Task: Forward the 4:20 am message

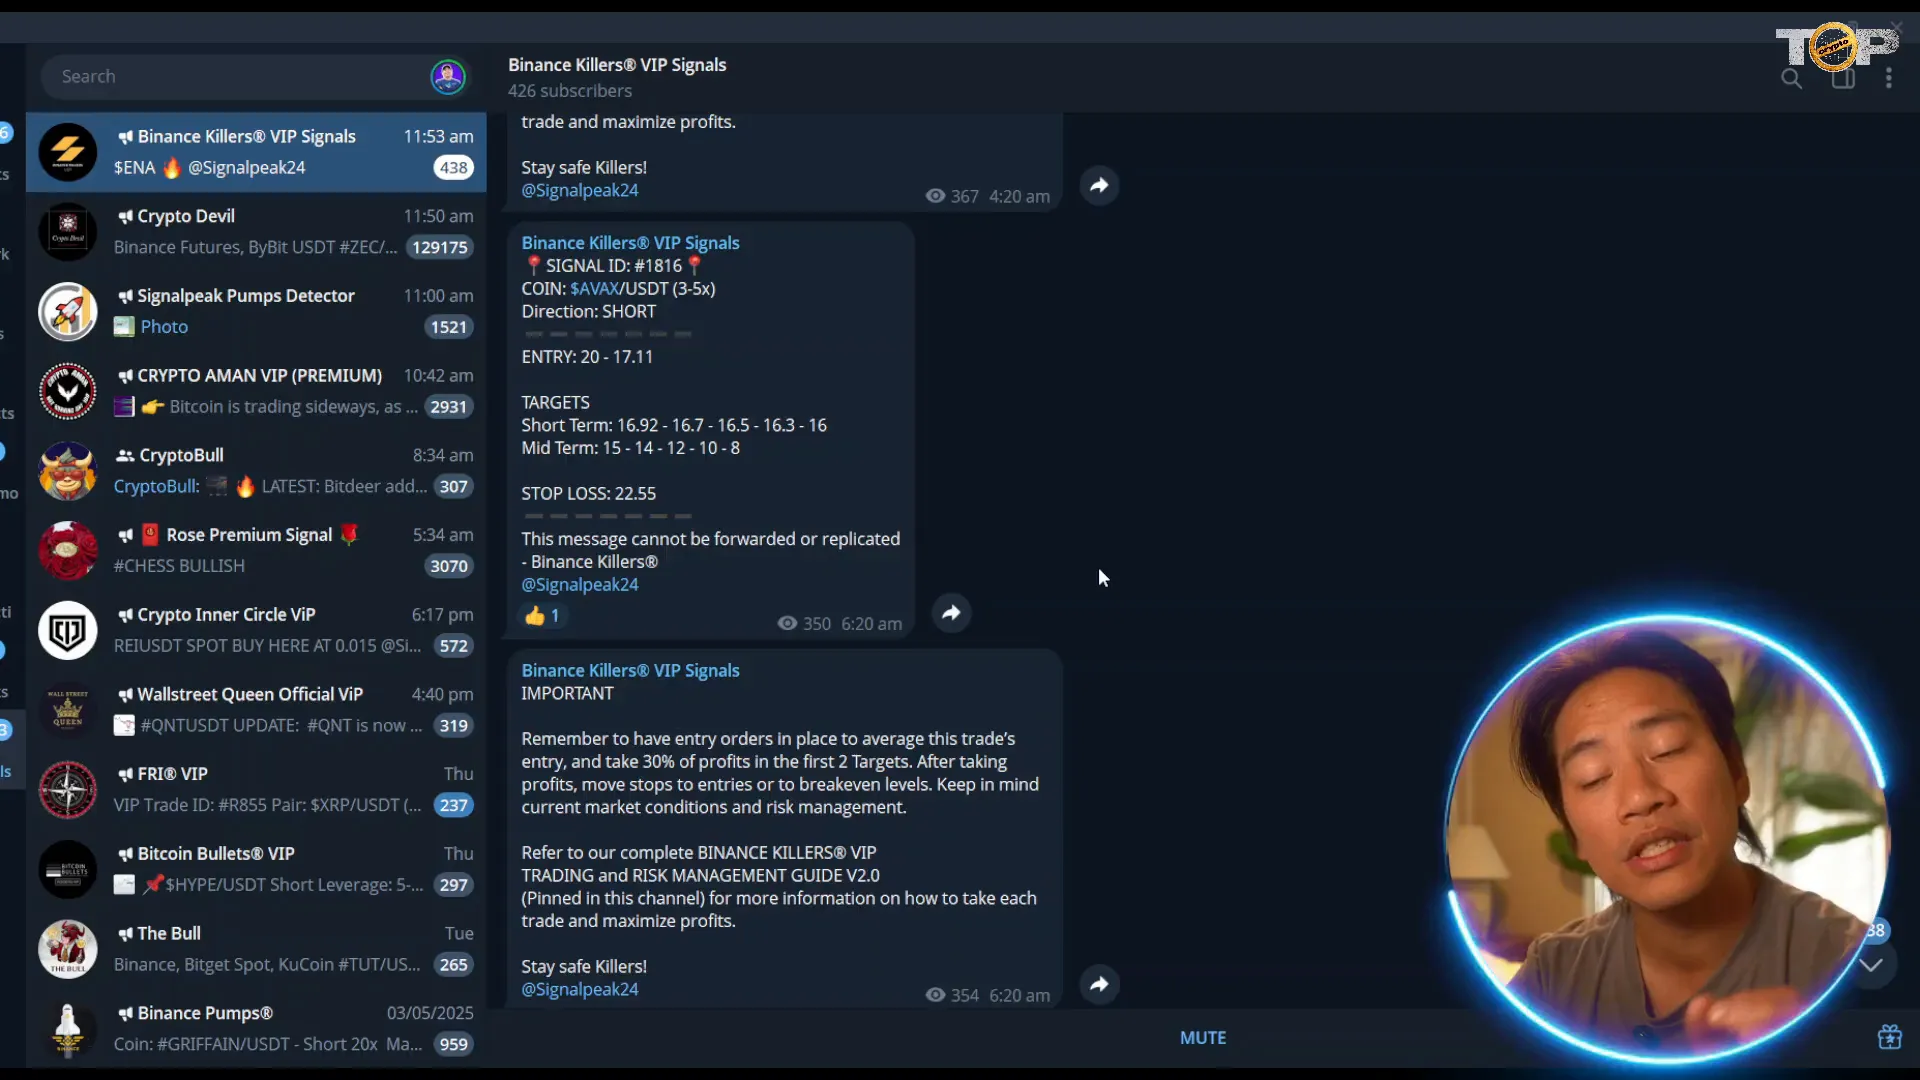Action: pos(1099,185)
